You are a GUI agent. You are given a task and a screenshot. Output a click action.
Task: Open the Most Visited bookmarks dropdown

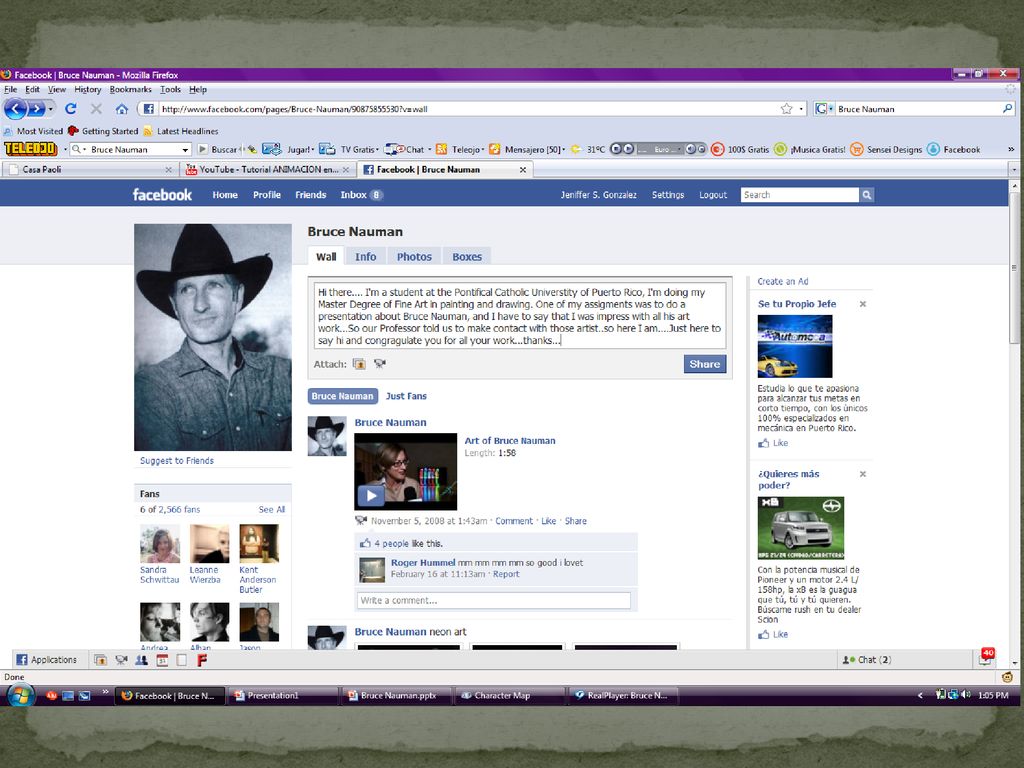[x=33, y=131]
